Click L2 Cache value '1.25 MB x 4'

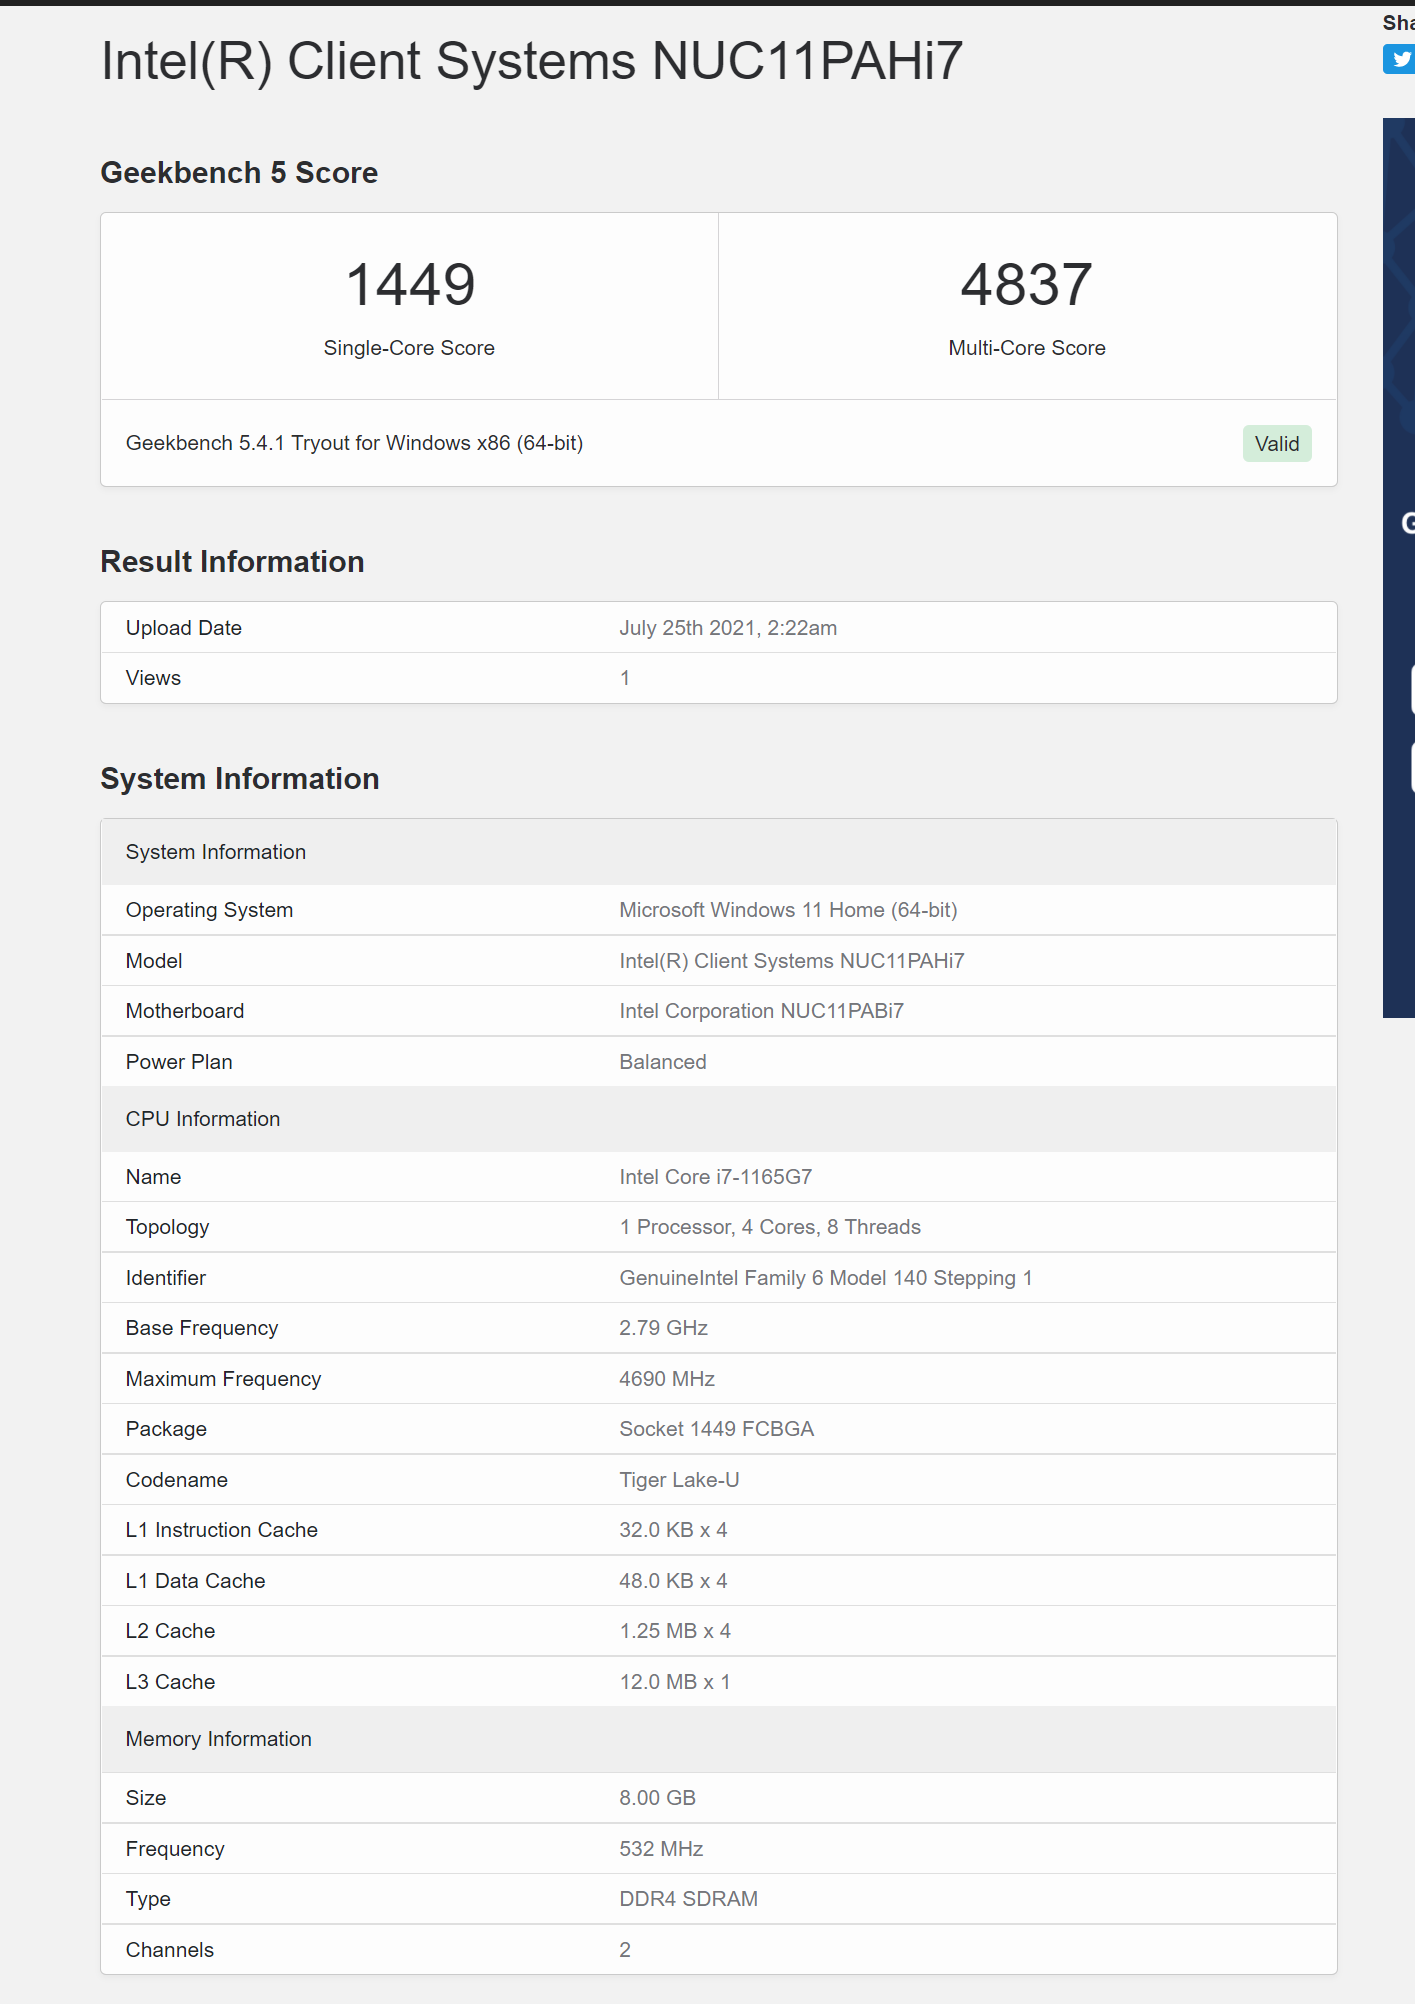[675, 1631]
